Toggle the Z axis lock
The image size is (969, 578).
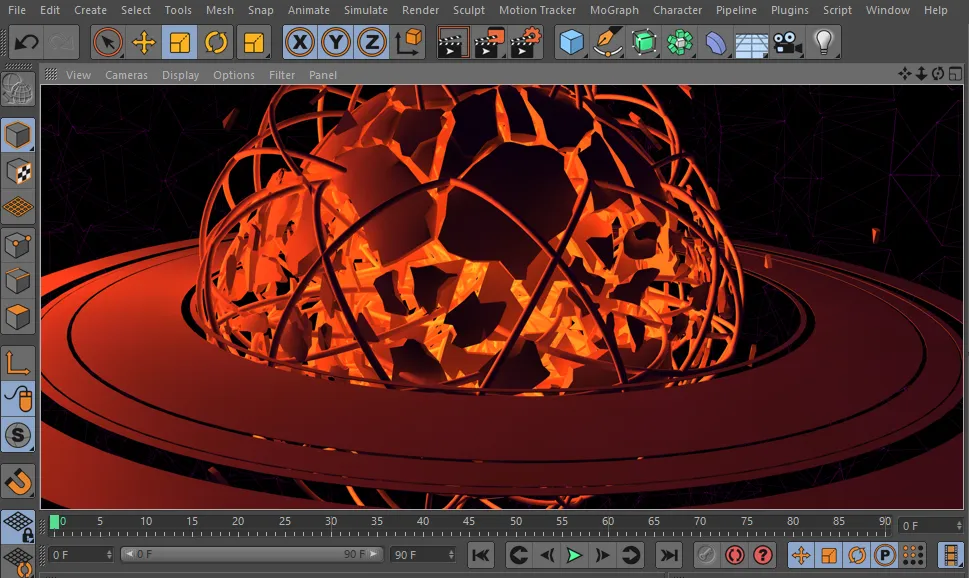pos(372,43)
